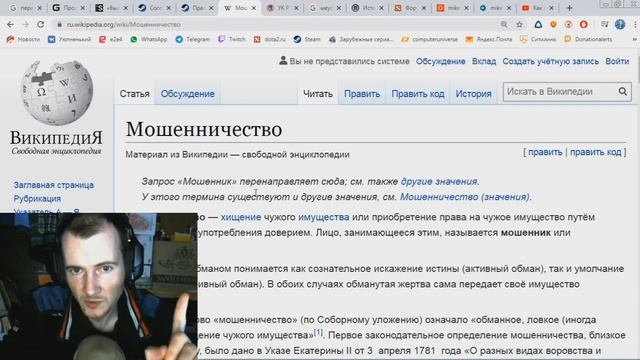Click the Wikipedia globe logo
This screenshot has width=640, height=360.
pos(57,93)
